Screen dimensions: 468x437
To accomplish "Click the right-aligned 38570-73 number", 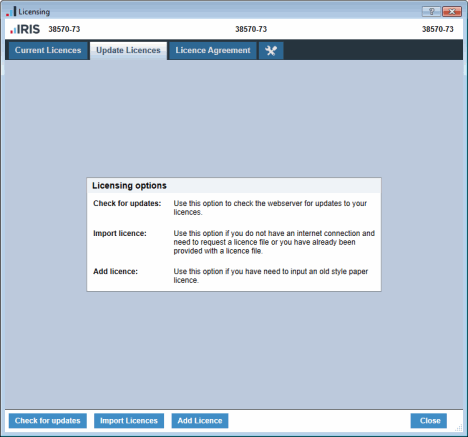I will tap(438, 29).
